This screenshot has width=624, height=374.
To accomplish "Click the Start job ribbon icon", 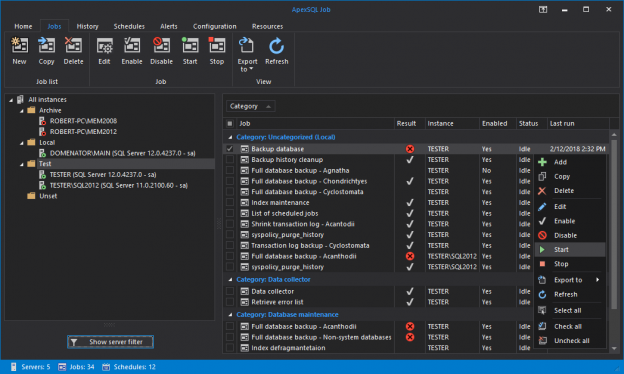I will (190, 45).
